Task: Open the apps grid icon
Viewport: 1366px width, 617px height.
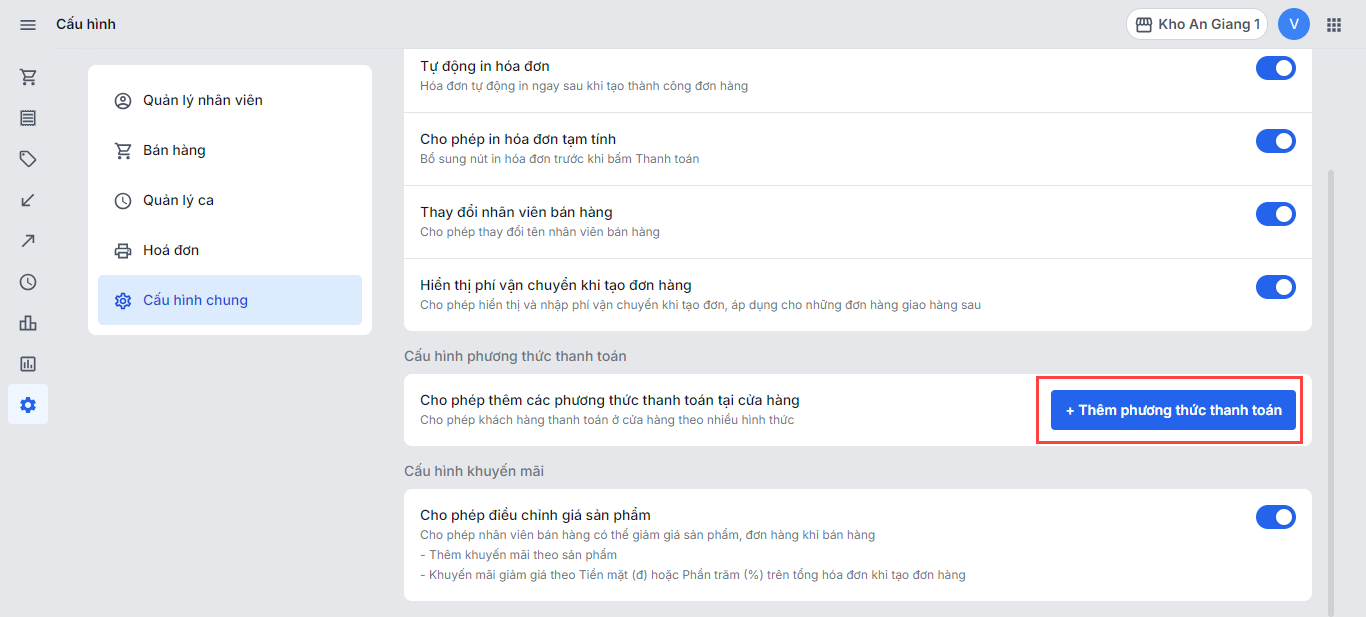Action: pos(1334,24)
